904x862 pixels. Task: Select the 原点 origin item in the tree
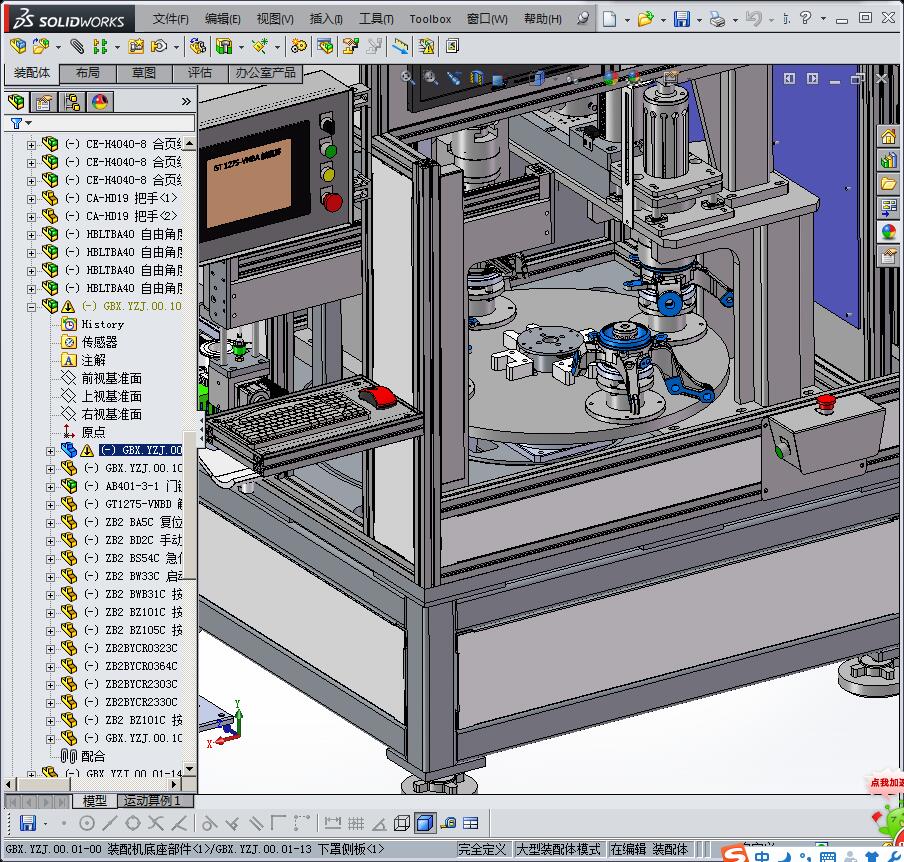(93, 432)
